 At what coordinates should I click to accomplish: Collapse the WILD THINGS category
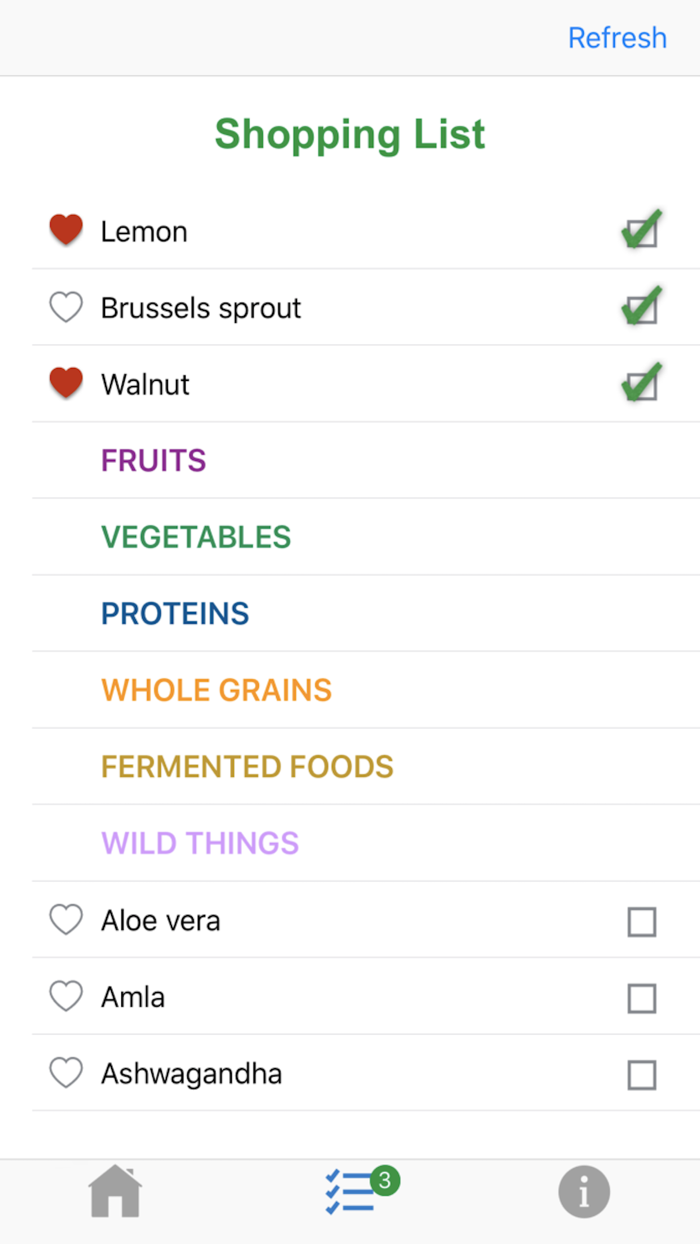pyautogui.click(x=199, y=843)
